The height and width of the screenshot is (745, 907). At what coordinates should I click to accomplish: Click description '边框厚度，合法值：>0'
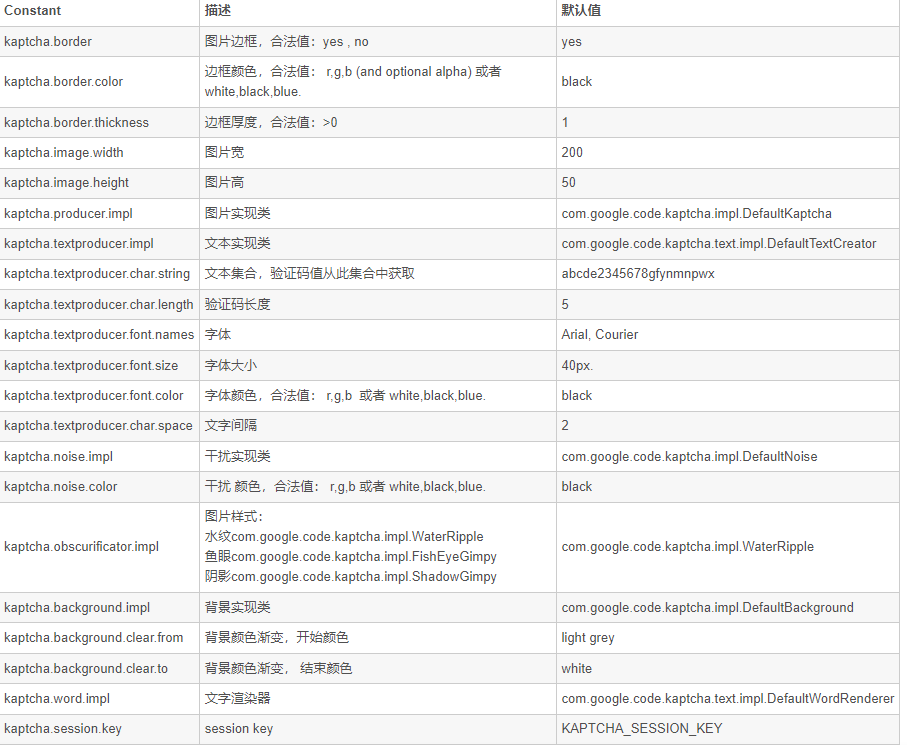[271, 123]
